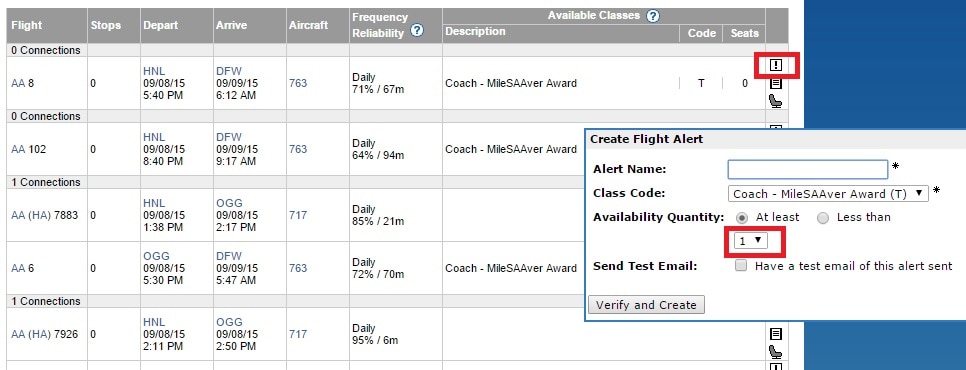Focus the Alert Name input field
The image size is (966, 370).
[808, 169]
